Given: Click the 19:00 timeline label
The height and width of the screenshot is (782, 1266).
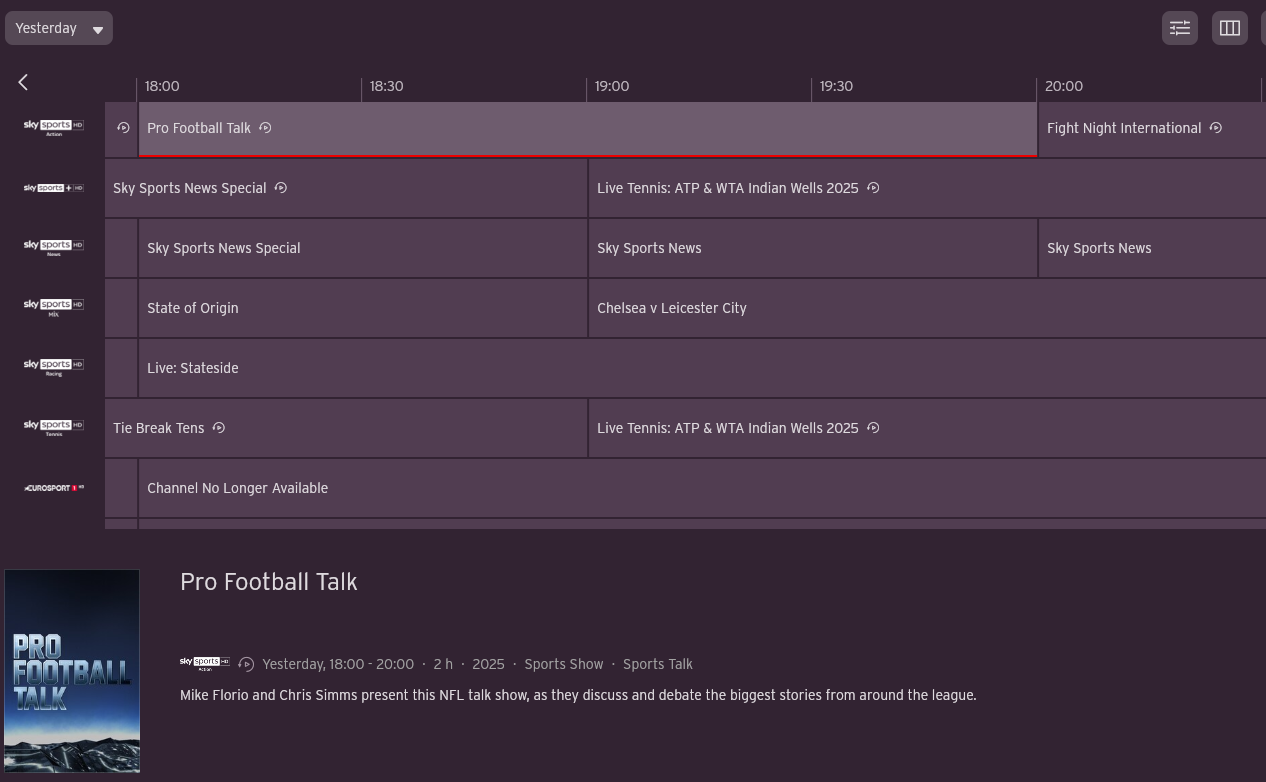Looking at the screenshot, I should [x=612, y=86].
